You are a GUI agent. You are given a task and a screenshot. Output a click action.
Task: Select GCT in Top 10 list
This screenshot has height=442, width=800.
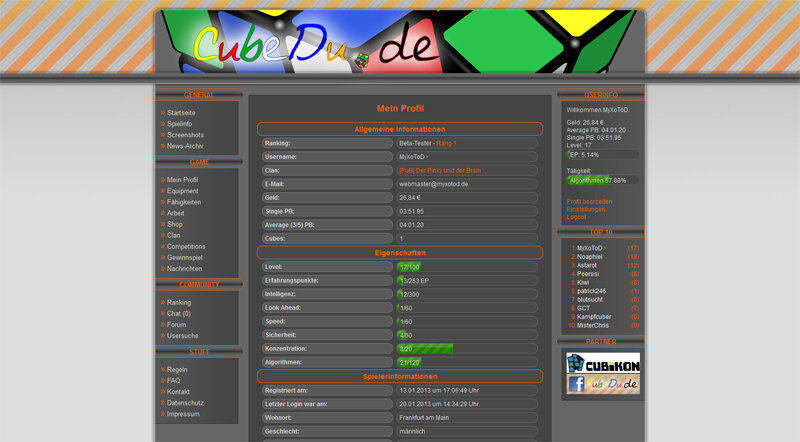(x=584, y=308)
